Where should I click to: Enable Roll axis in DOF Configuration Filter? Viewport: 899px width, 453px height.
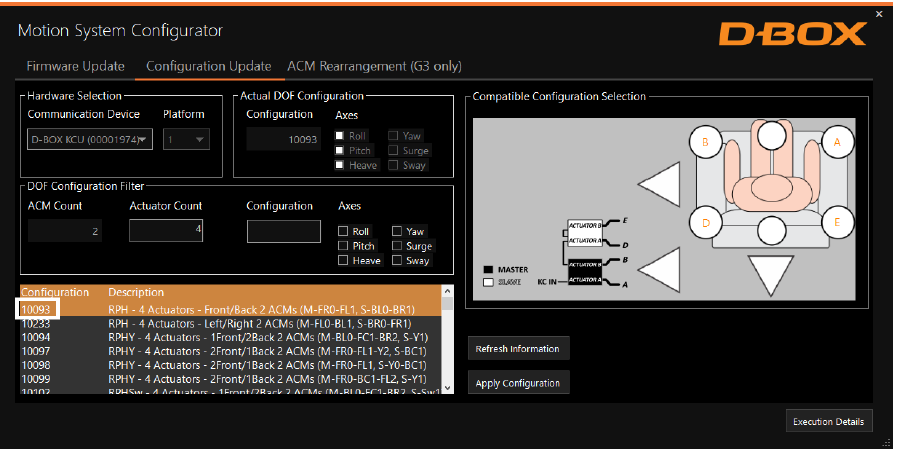(x=344, y=231)
